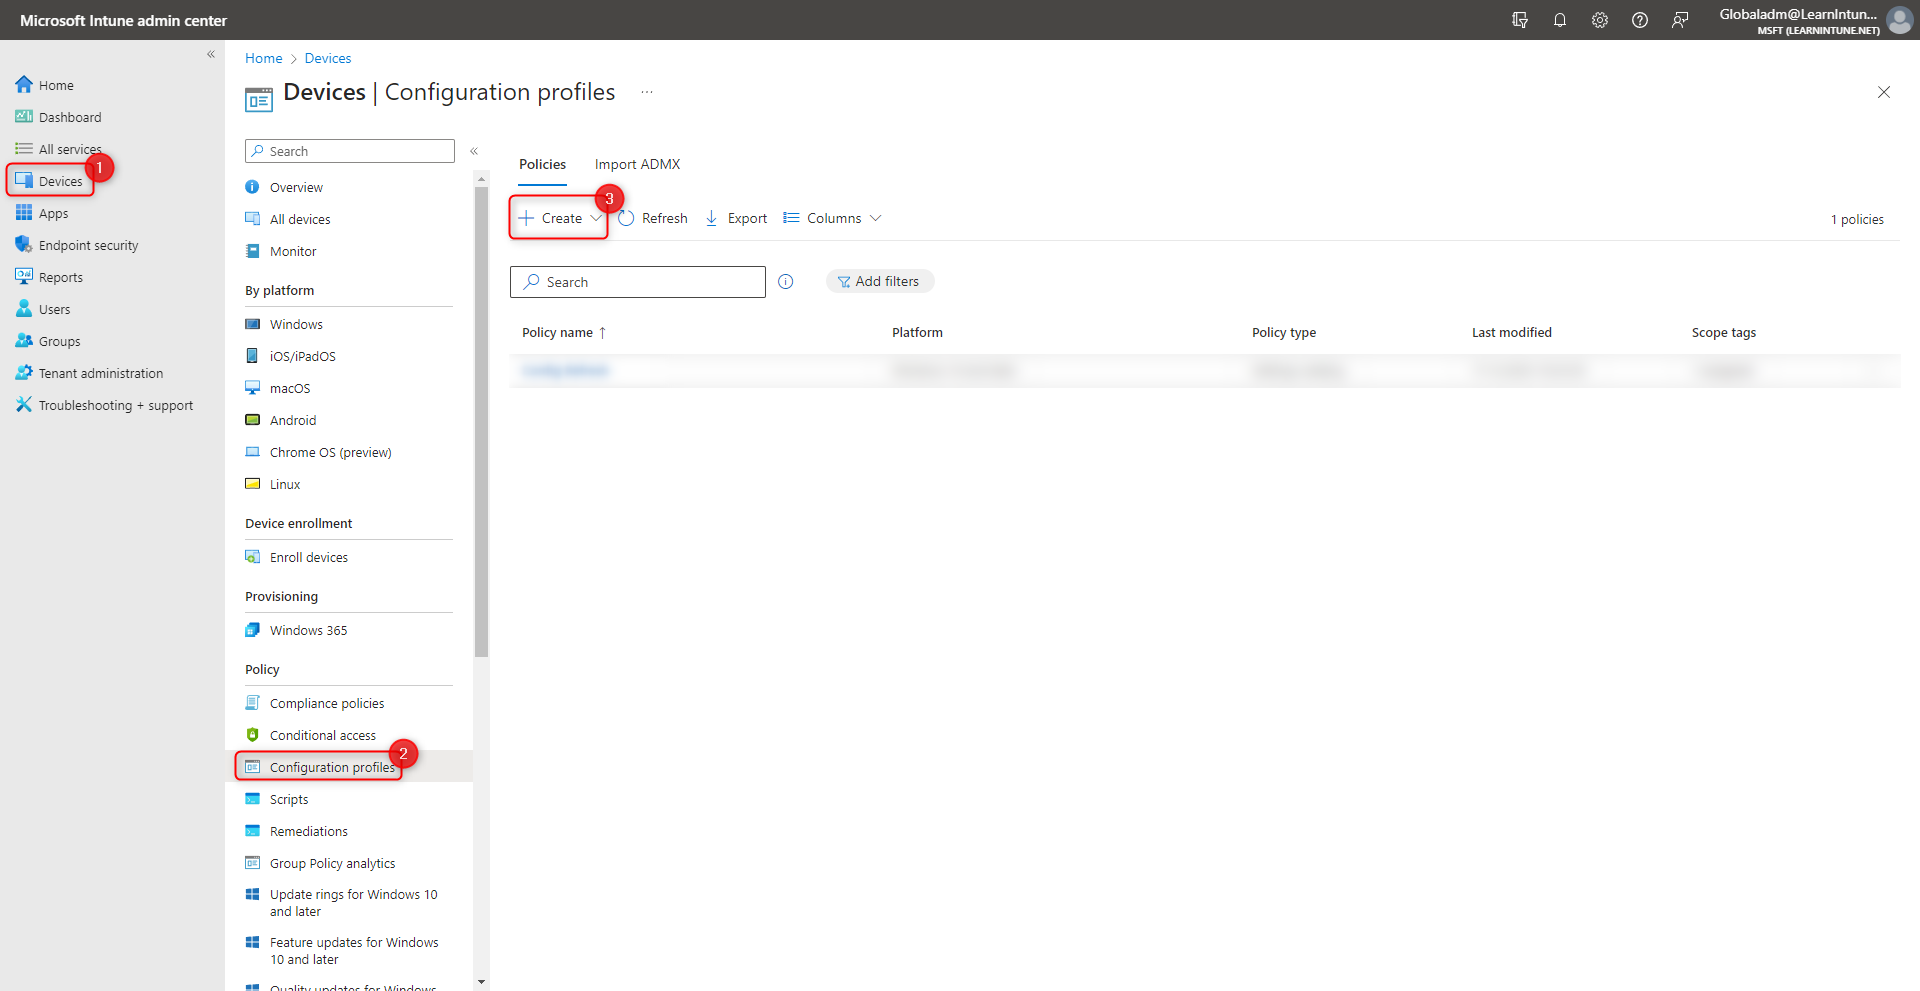Open the Home item in left navigation
The height and width of the screenshot is (991, 1920).
[x=56, y=85]
